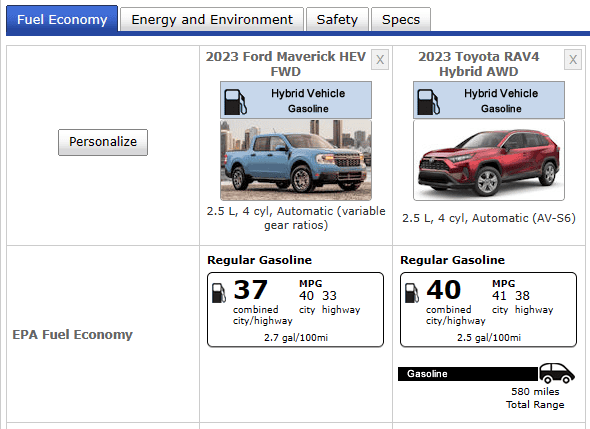Open the Specs tab
Viewport: 590px width, 429px height.
point(401,20)
